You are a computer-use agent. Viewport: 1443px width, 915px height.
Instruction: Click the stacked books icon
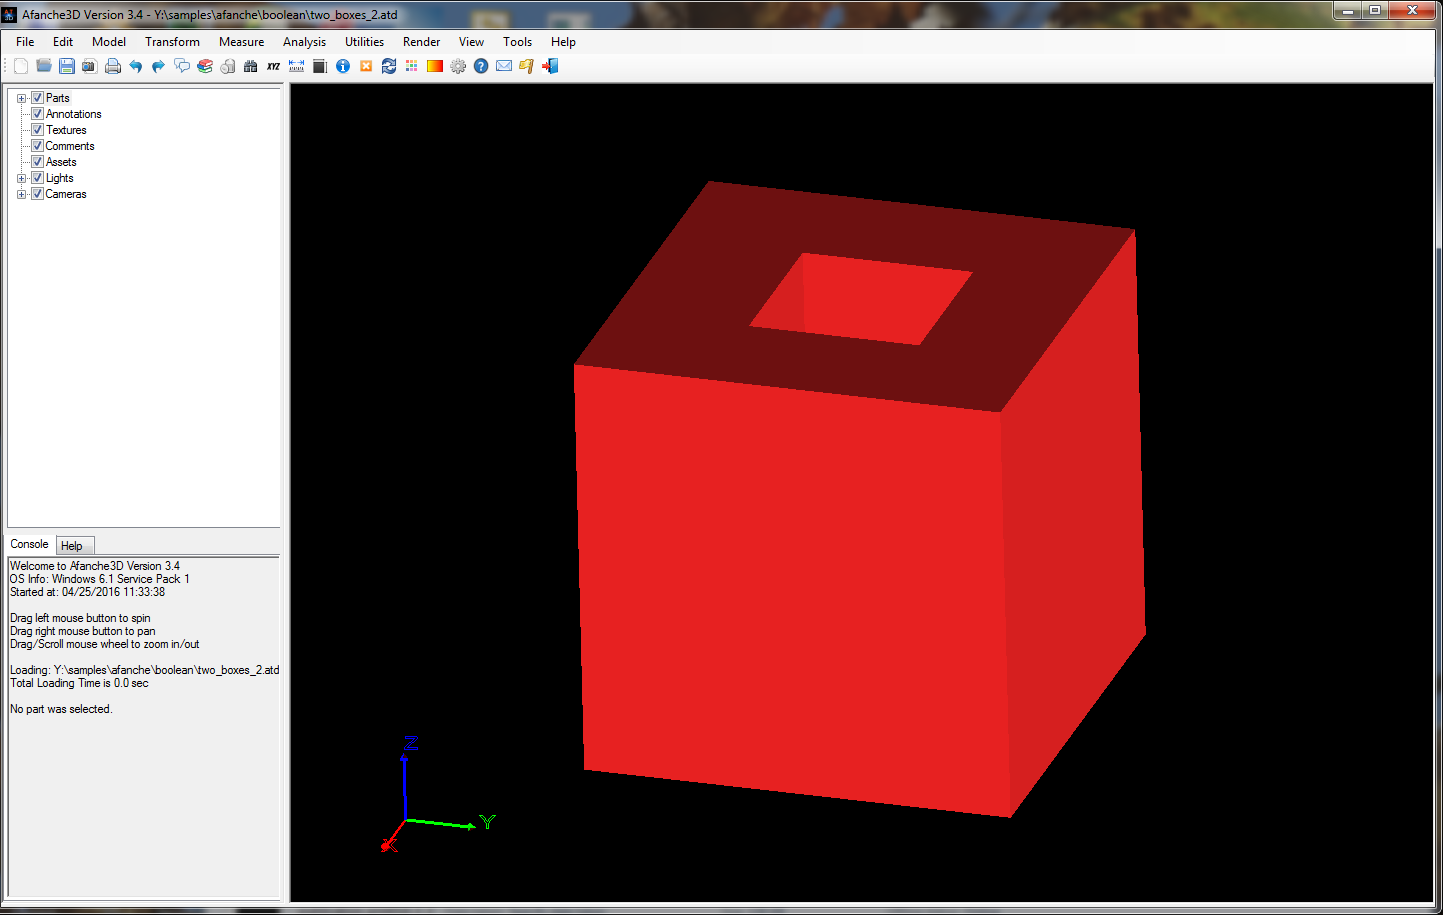(x=205, y=66)
